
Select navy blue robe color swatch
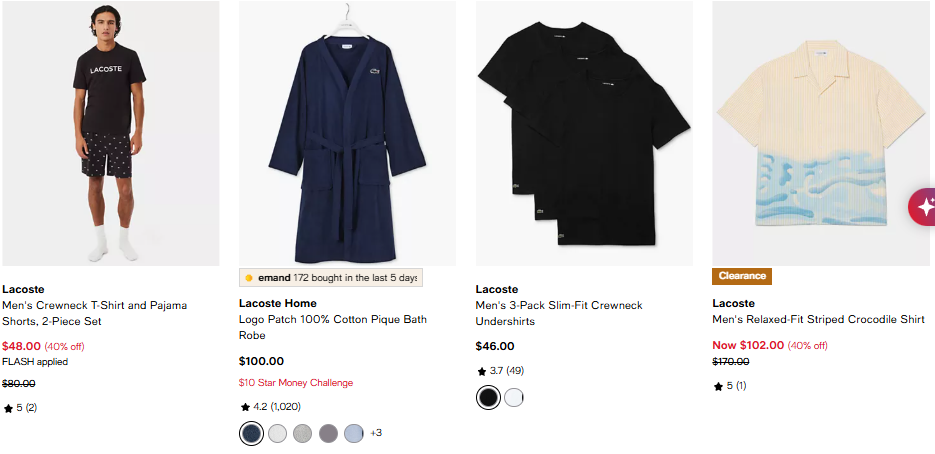[x=251, y=433]
